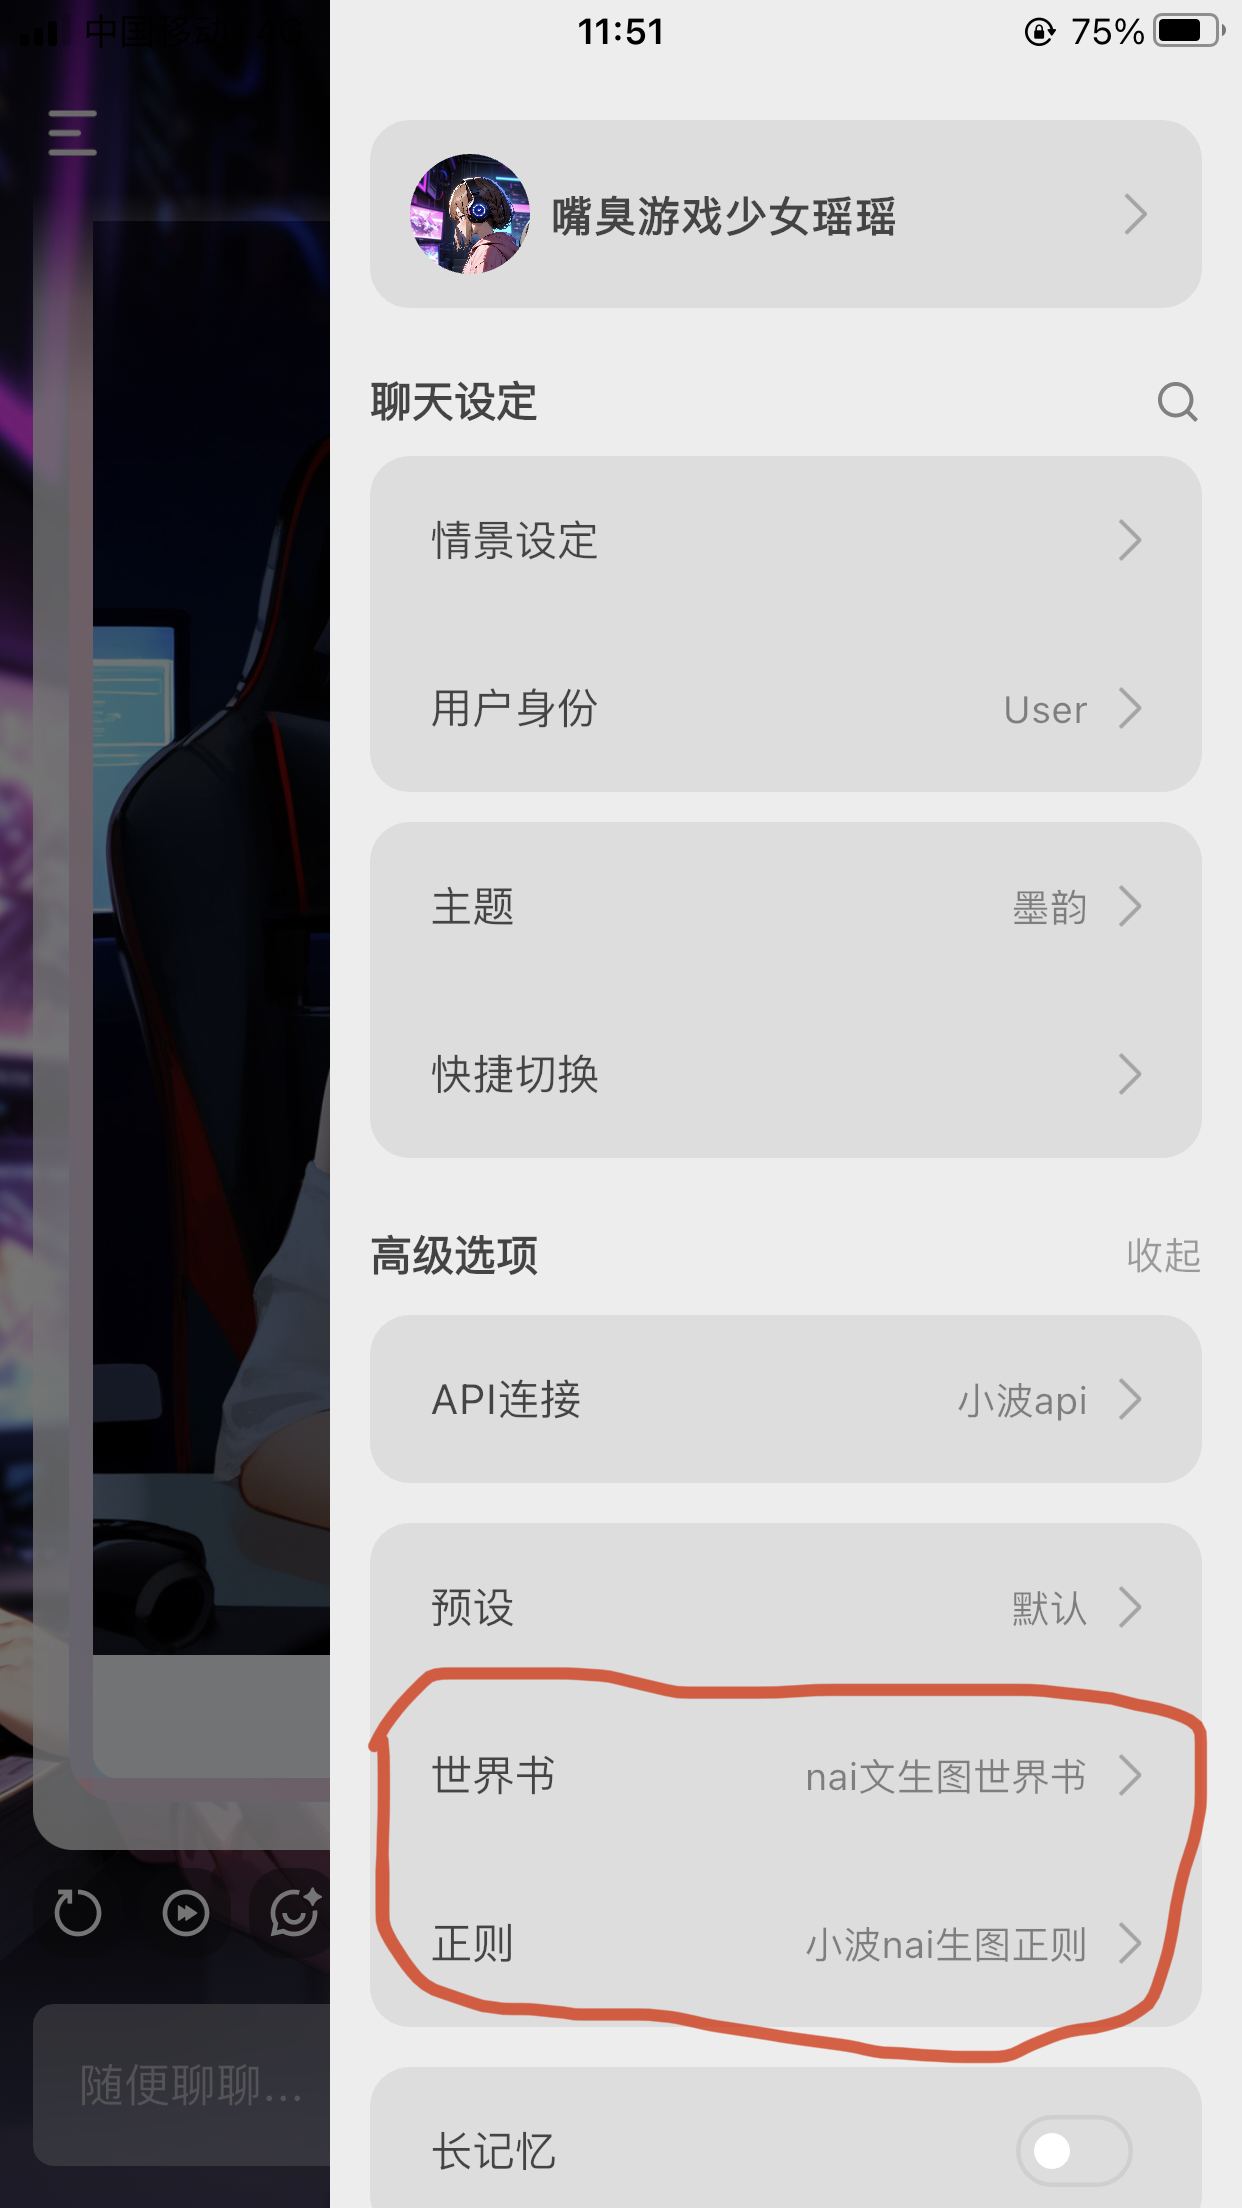
Task: Toggle the 长记忆 switch
Action: 1074,2150
